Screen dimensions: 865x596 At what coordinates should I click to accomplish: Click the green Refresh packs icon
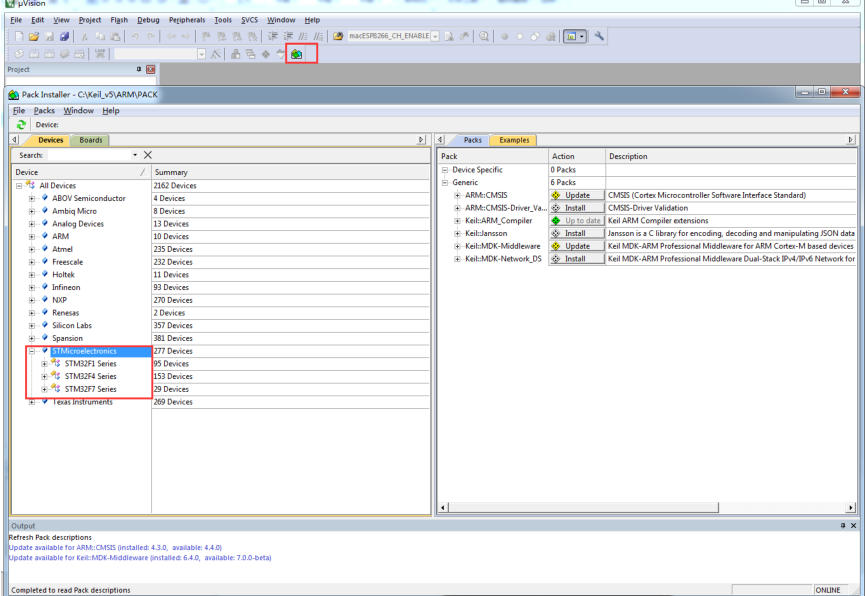[x=21, y=125]
